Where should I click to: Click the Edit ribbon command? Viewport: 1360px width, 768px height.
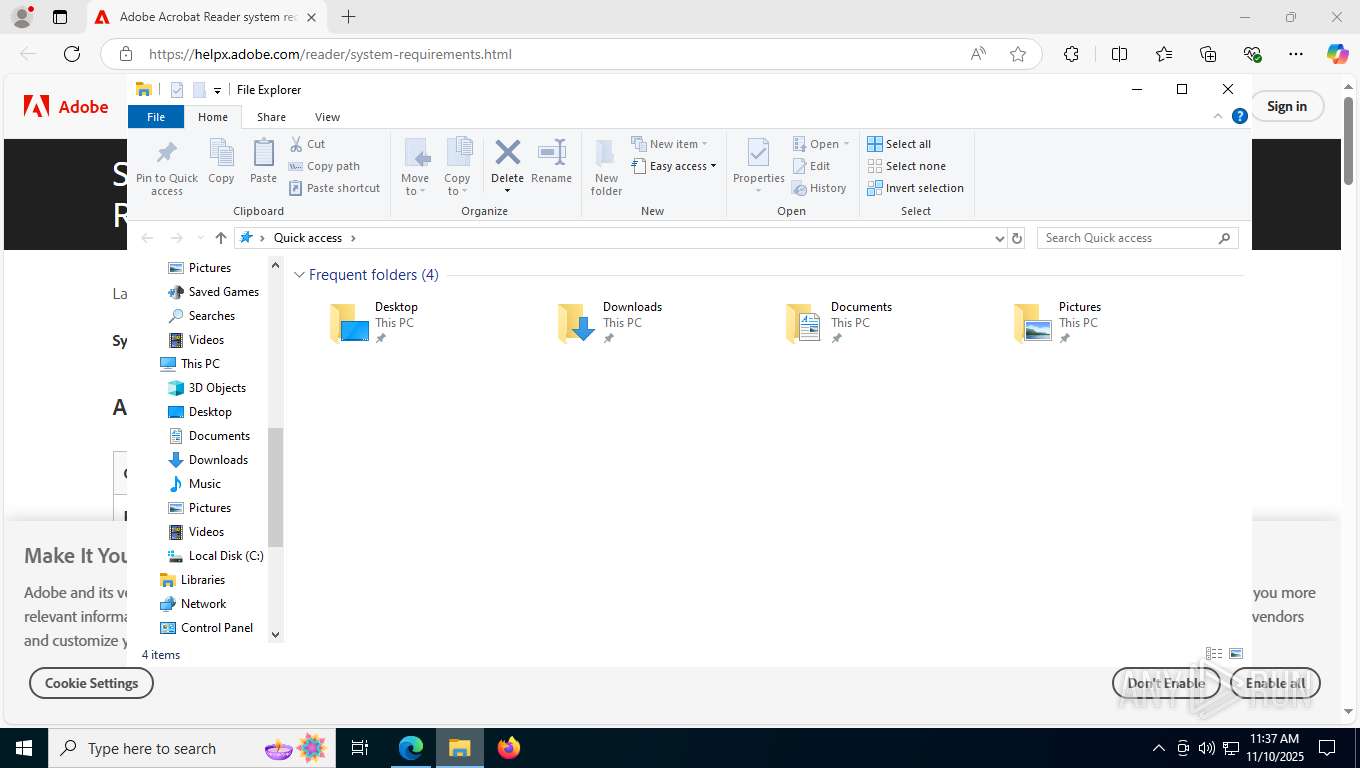click(x=811, y=166)
